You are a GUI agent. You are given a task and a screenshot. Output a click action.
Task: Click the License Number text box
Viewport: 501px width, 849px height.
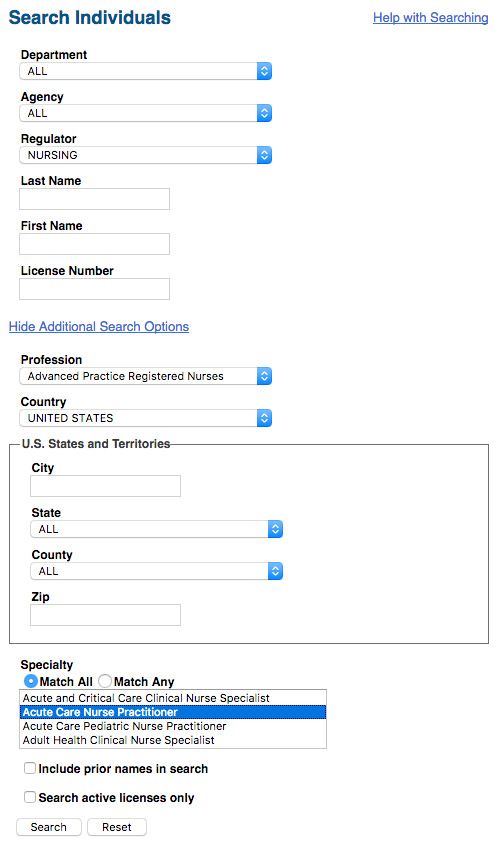pos(94,289)
